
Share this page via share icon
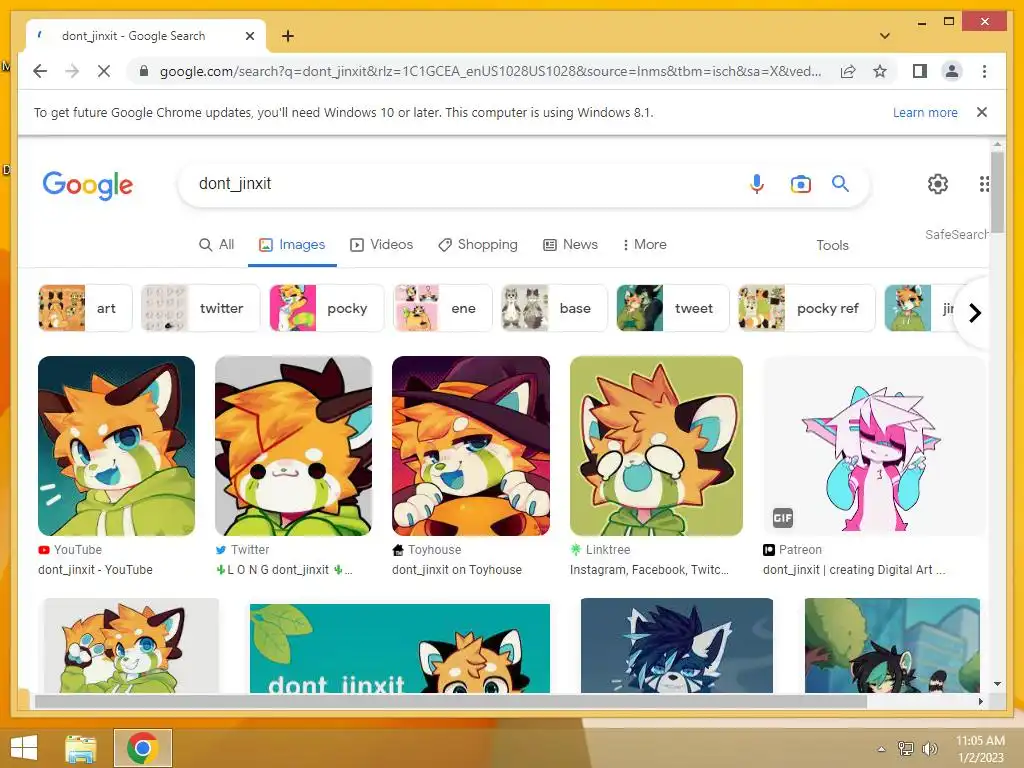click(848, 71)
